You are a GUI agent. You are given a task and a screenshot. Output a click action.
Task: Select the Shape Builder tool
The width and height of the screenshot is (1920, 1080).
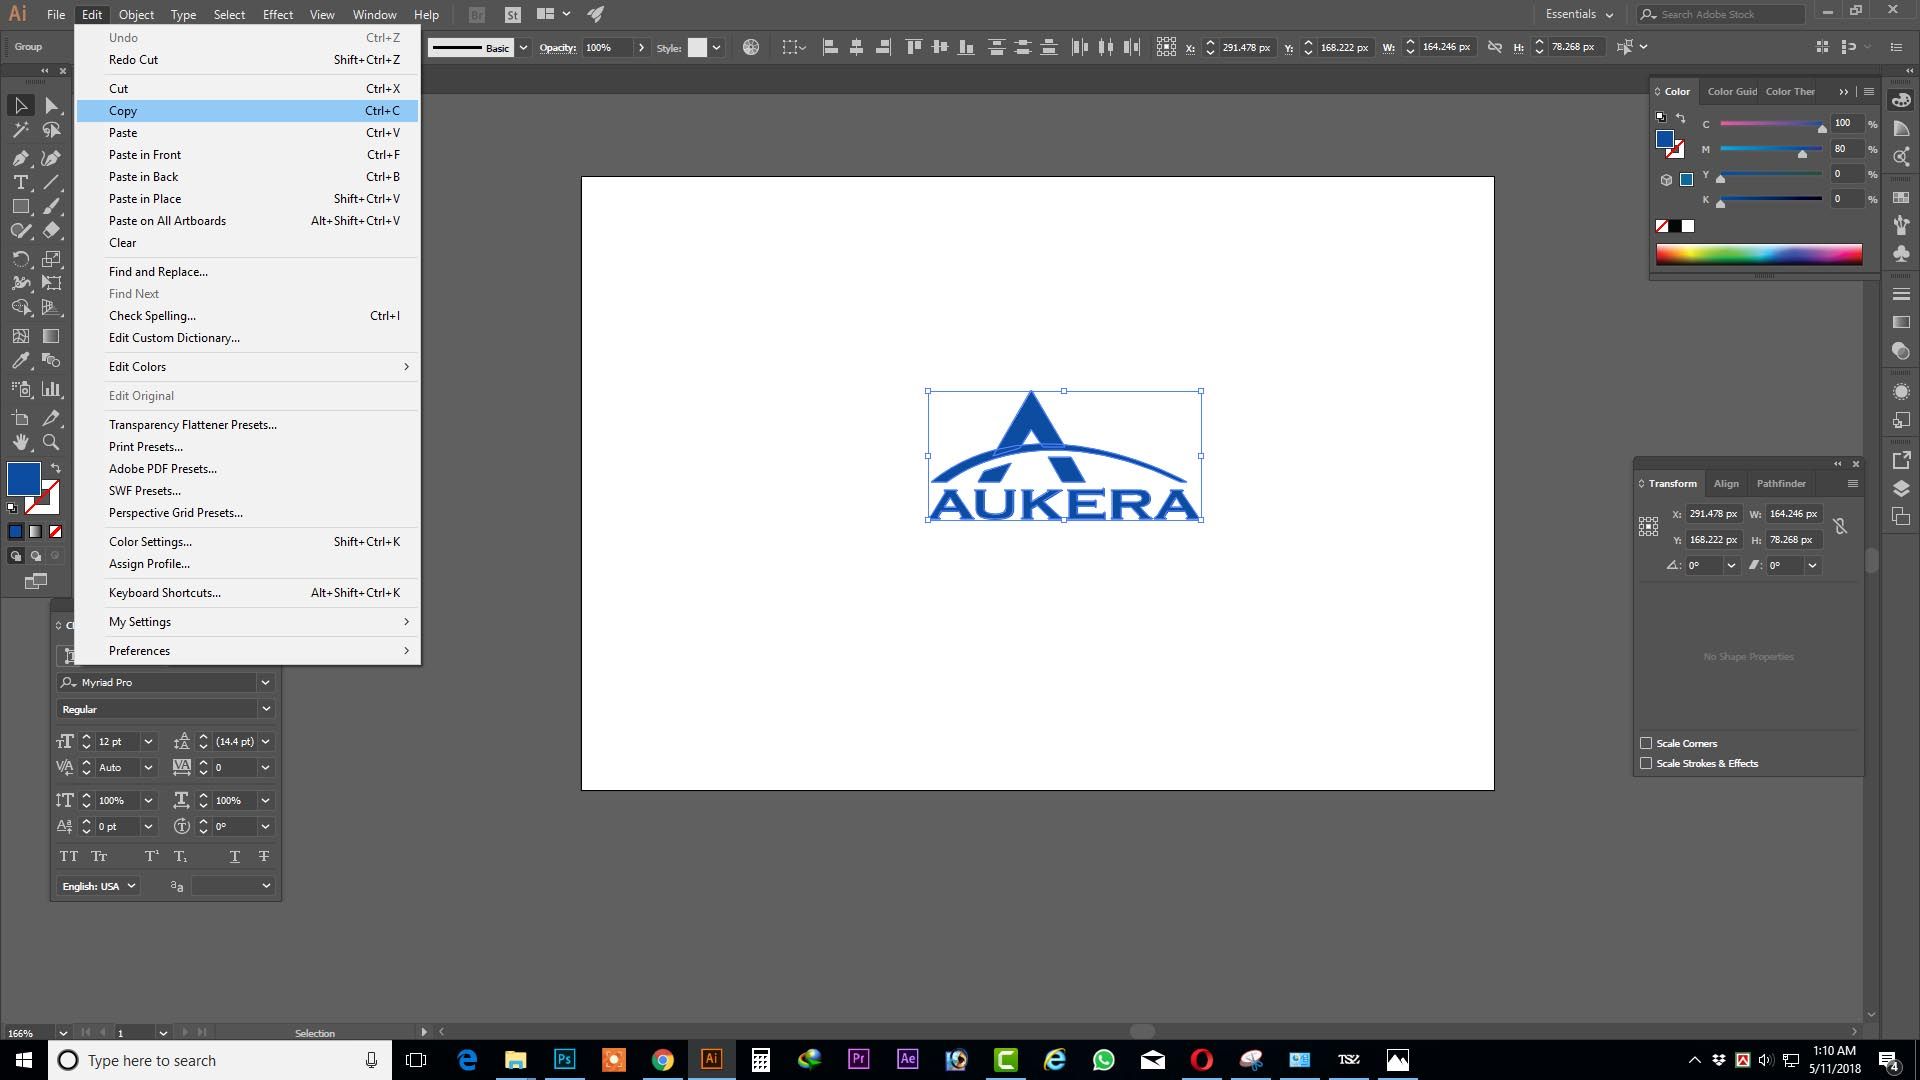click(20, 307)
